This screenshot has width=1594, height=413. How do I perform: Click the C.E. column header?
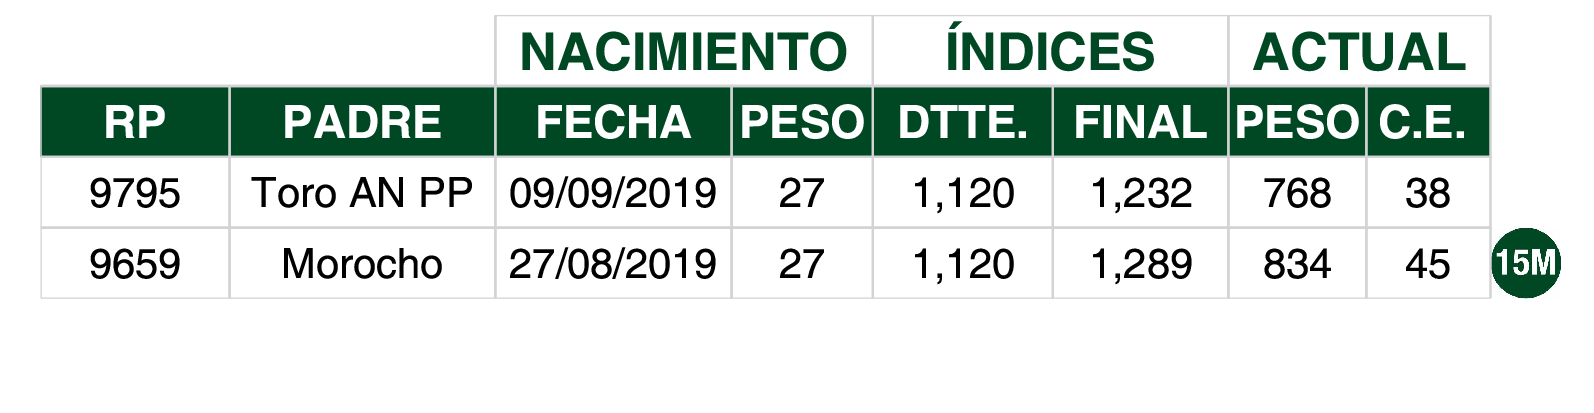click(1428, 122)
